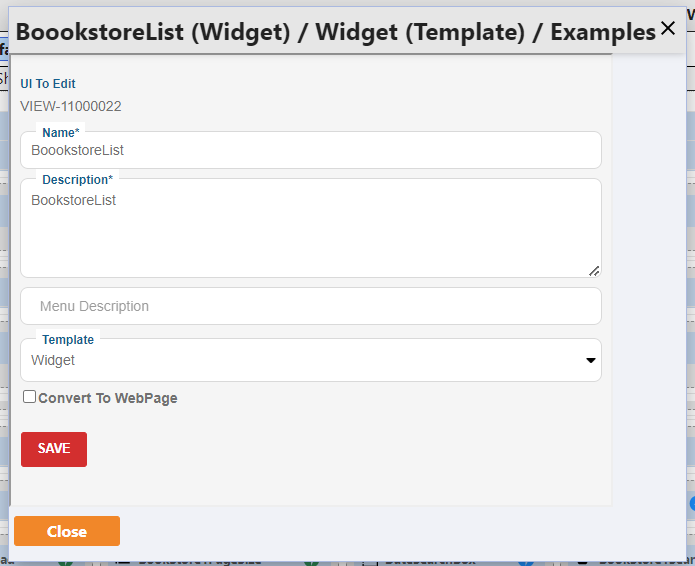The height and width of the screenshot is (566, 695).
Task: Click the Description* field label
Action: click(x=78, y=180)
